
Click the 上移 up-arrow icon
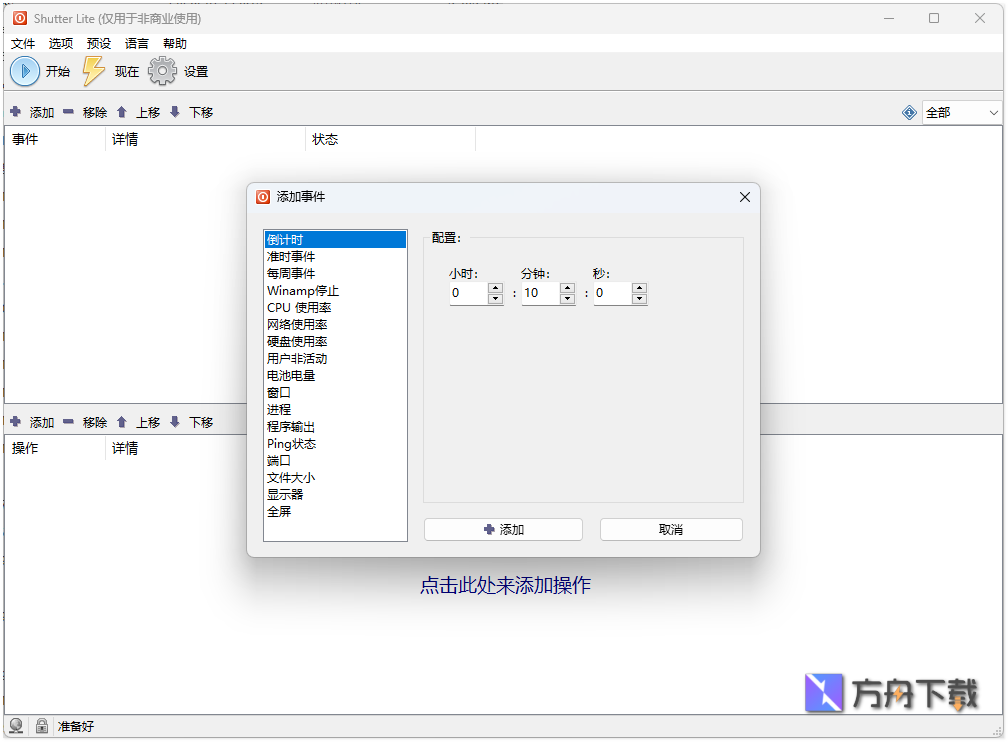[x=122, y=112]
